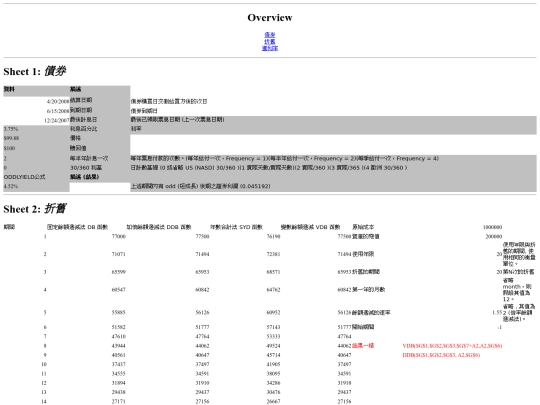The image size is (540, 405).
Task: Select the 71494 cell in DDB column
Action: coord(202,254)
